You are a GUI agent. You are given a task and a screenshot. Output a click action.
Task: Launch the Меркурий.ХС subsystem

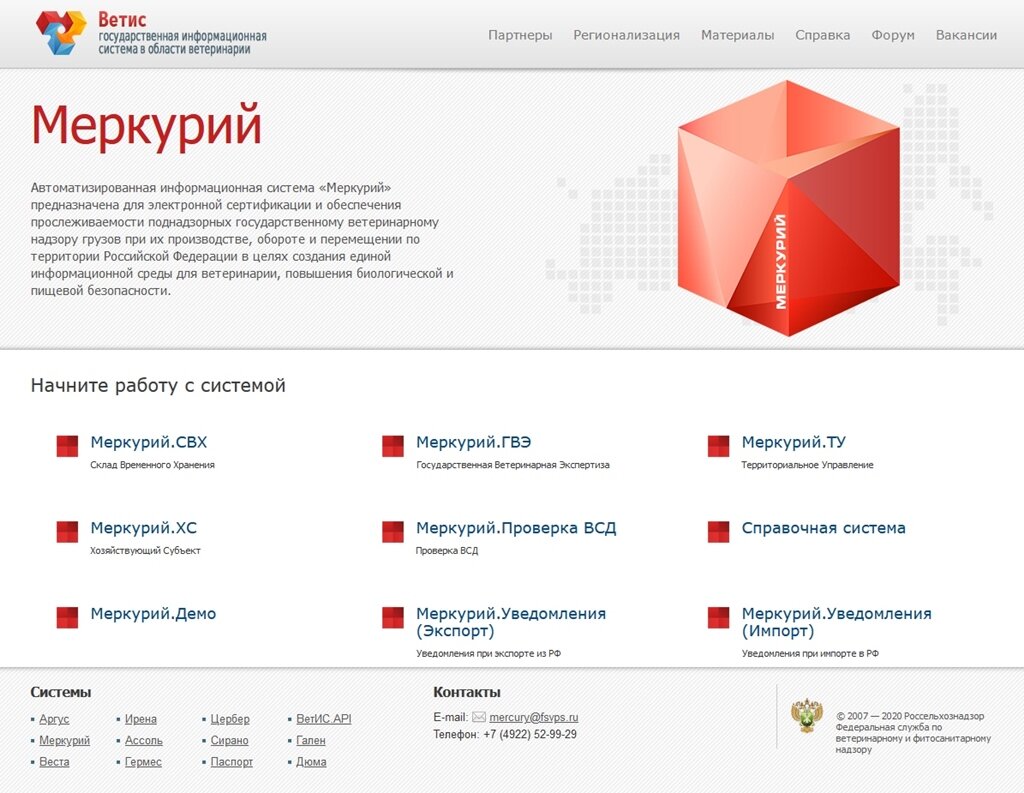(143, 528)
